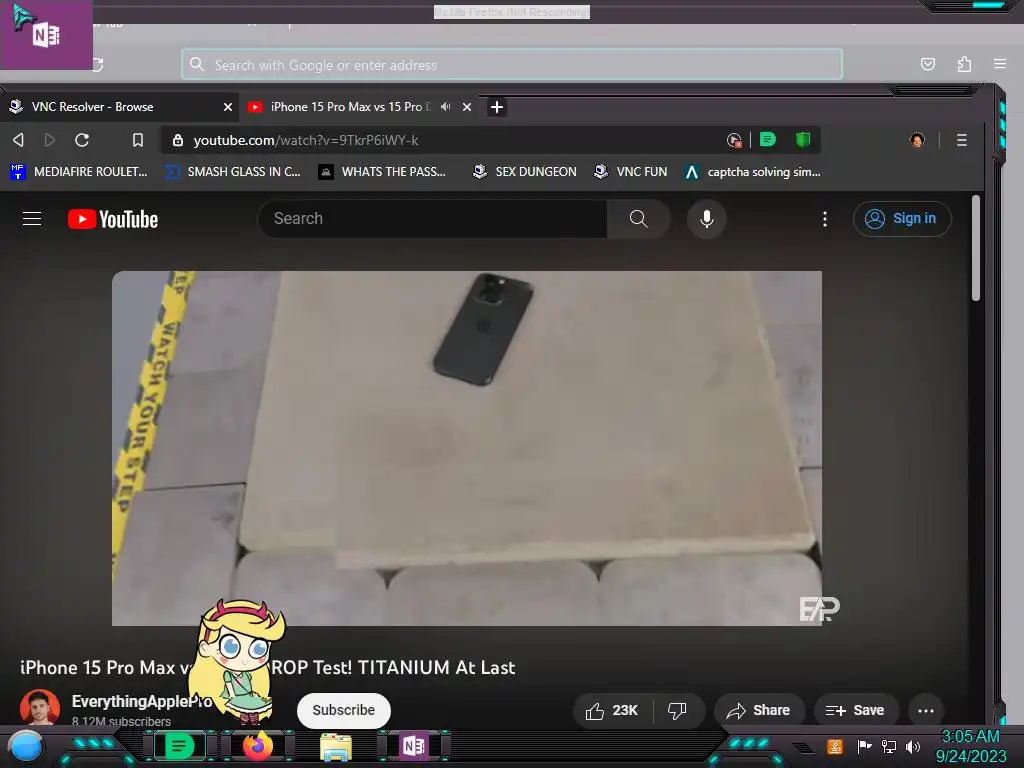Image resolution: width=1024 pixels, height=768 pixels.
Task: Open the captcha solving sim... bookmark
Action: (752, 172)
